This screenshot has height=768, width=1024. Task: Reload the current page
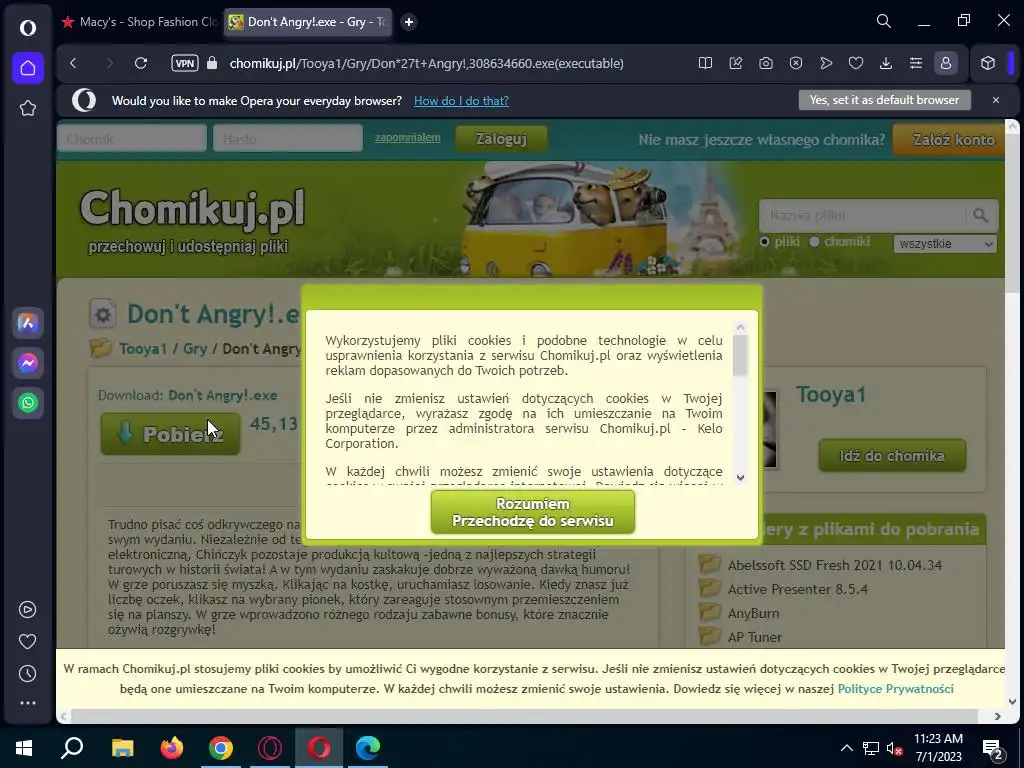(140, 63)
